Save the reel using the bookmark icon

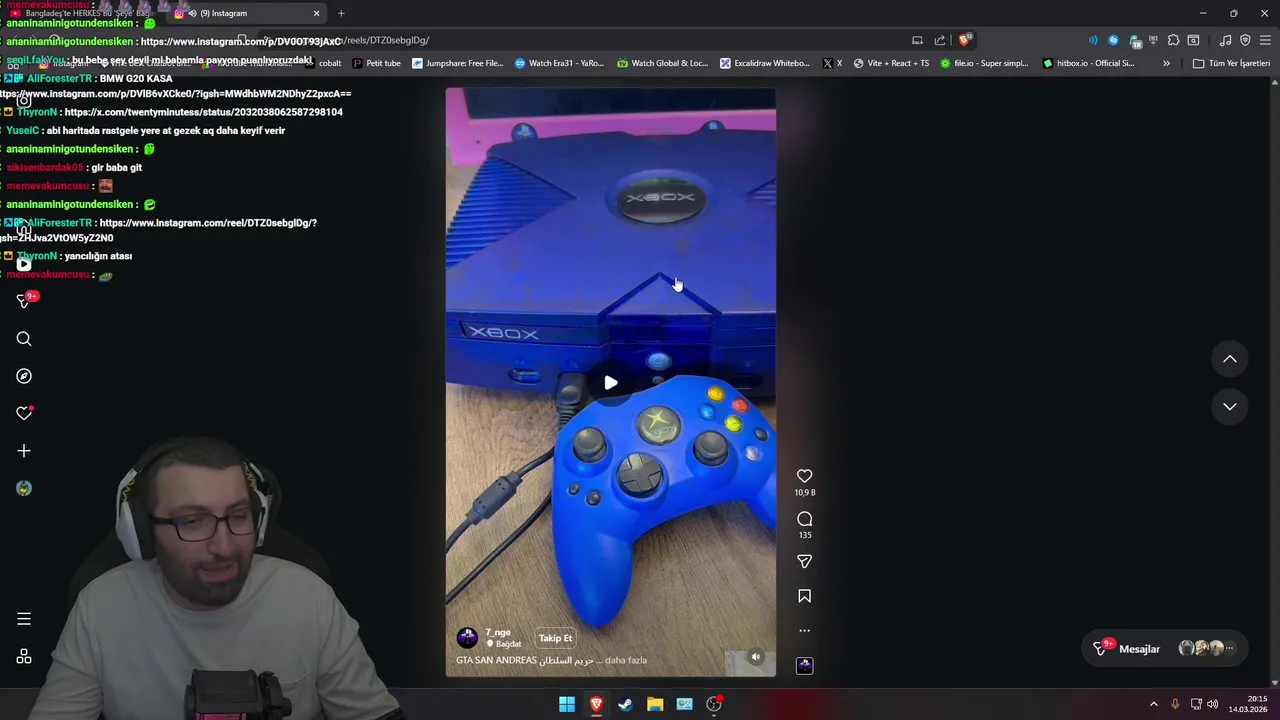pos(804,596)
